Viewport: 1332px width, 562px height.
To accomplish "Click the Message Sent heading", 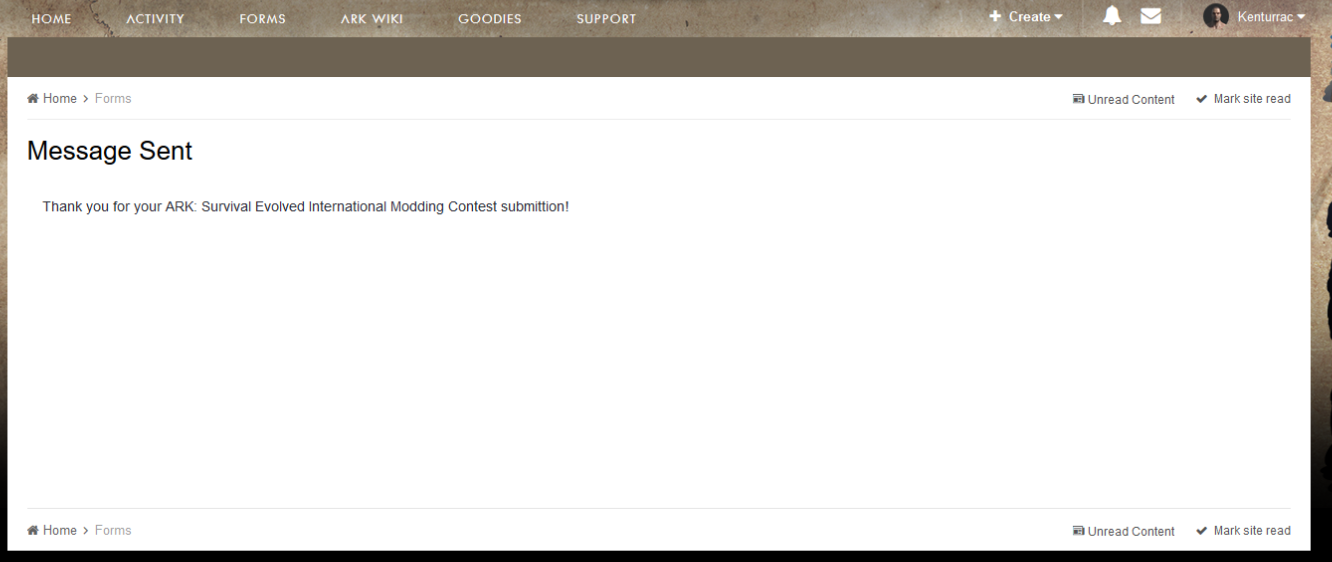I will [110, 151].
